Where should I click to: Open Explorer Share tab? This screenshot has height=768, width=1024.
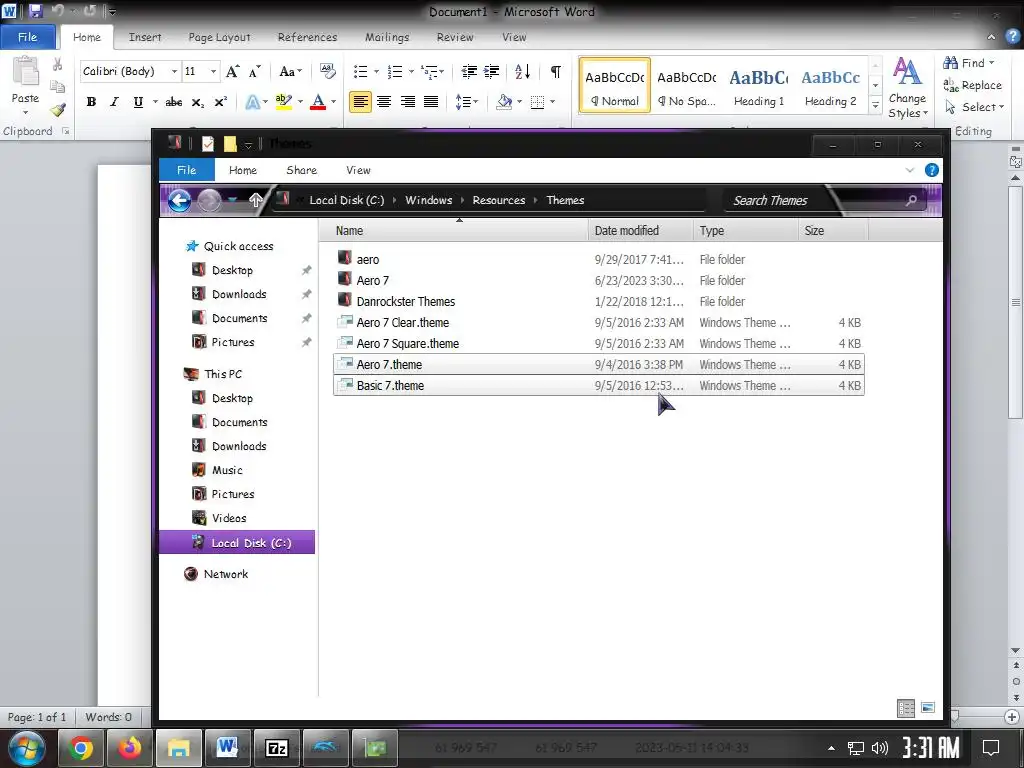[302, 170]
